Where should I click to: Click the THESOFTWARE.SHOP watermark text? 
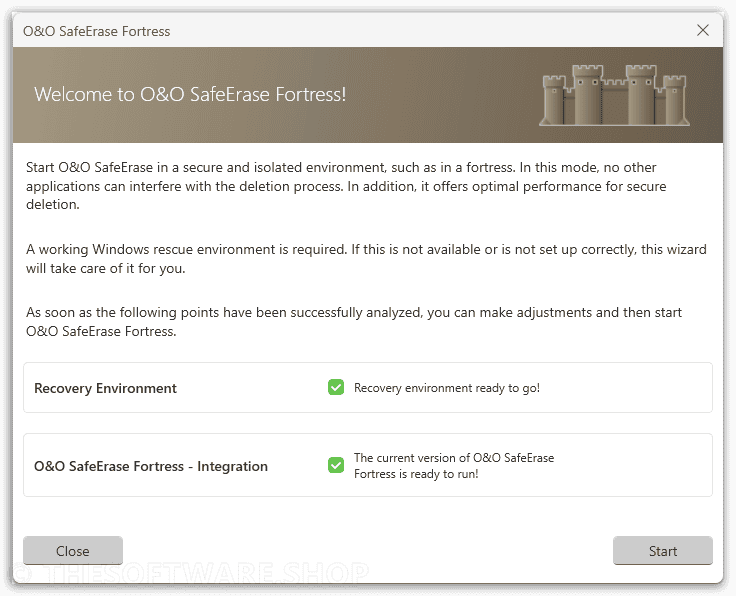click(x=190, y=573)
